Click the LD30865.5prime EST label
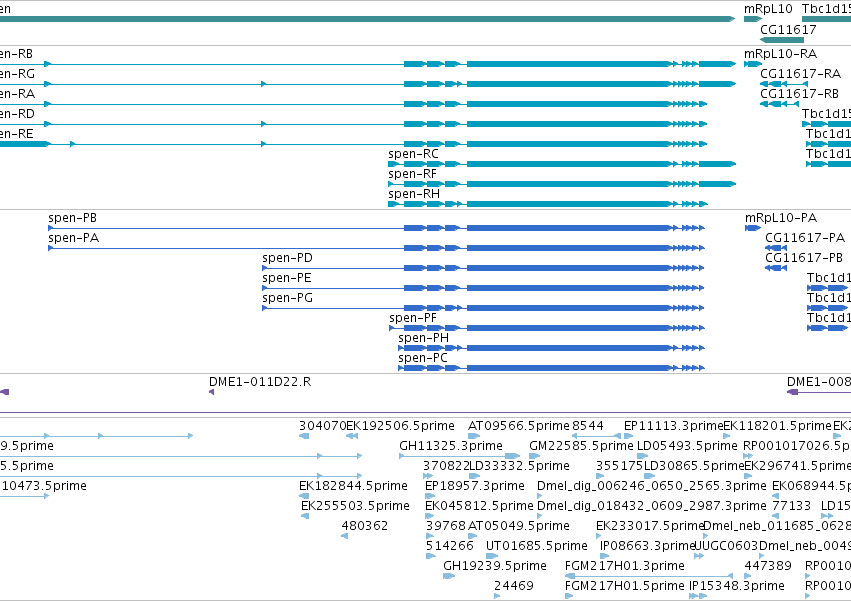 click(694, 466)
